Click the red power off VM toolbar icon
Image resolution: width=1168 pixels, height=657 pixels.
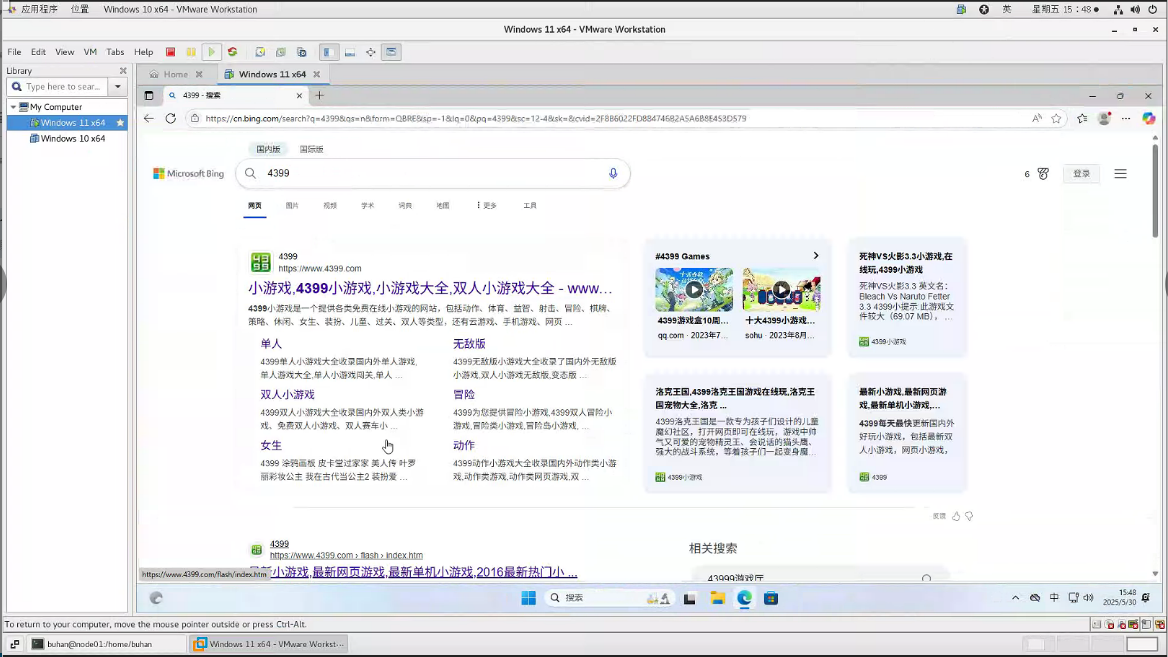[171, 52]
